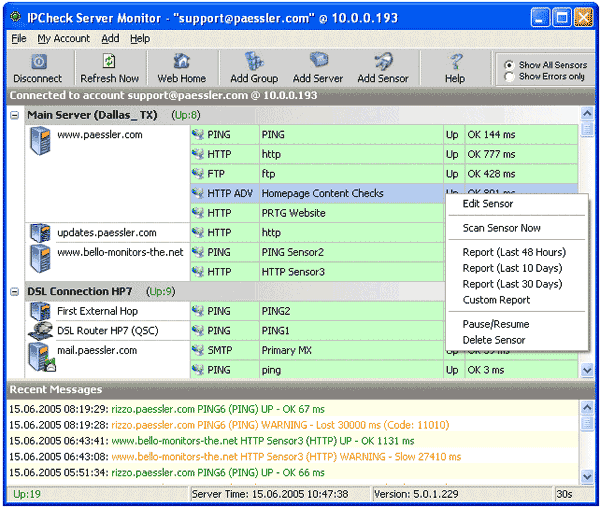Viewport: 600px width, 507px height.
Task: Select Show All Sensors radio button
Action: (509, 65)
